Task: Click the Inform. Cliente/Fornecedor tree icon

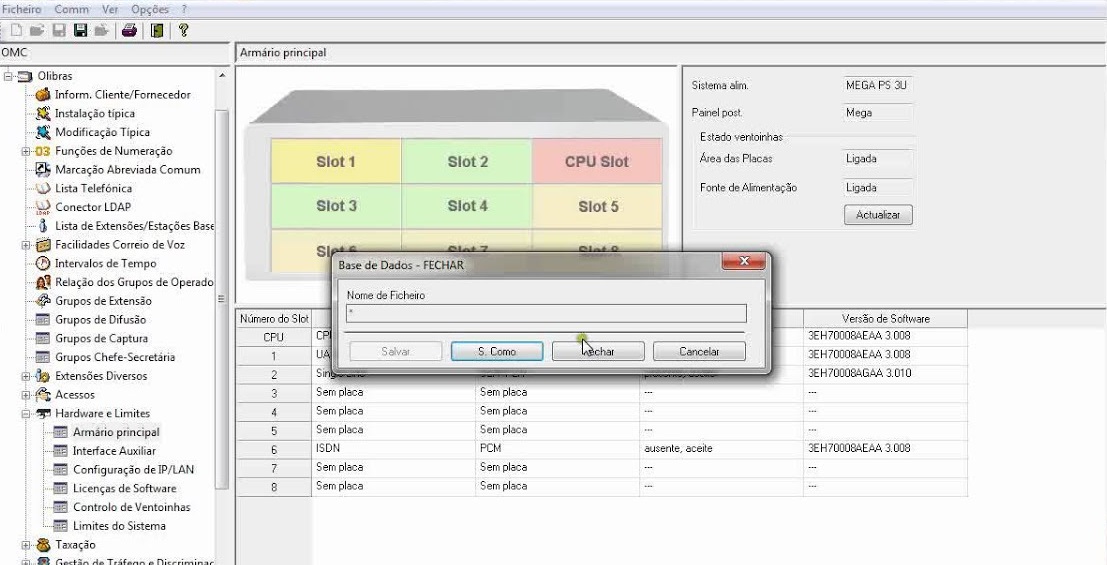Action: pyautogui.click(x=43, y=95)
